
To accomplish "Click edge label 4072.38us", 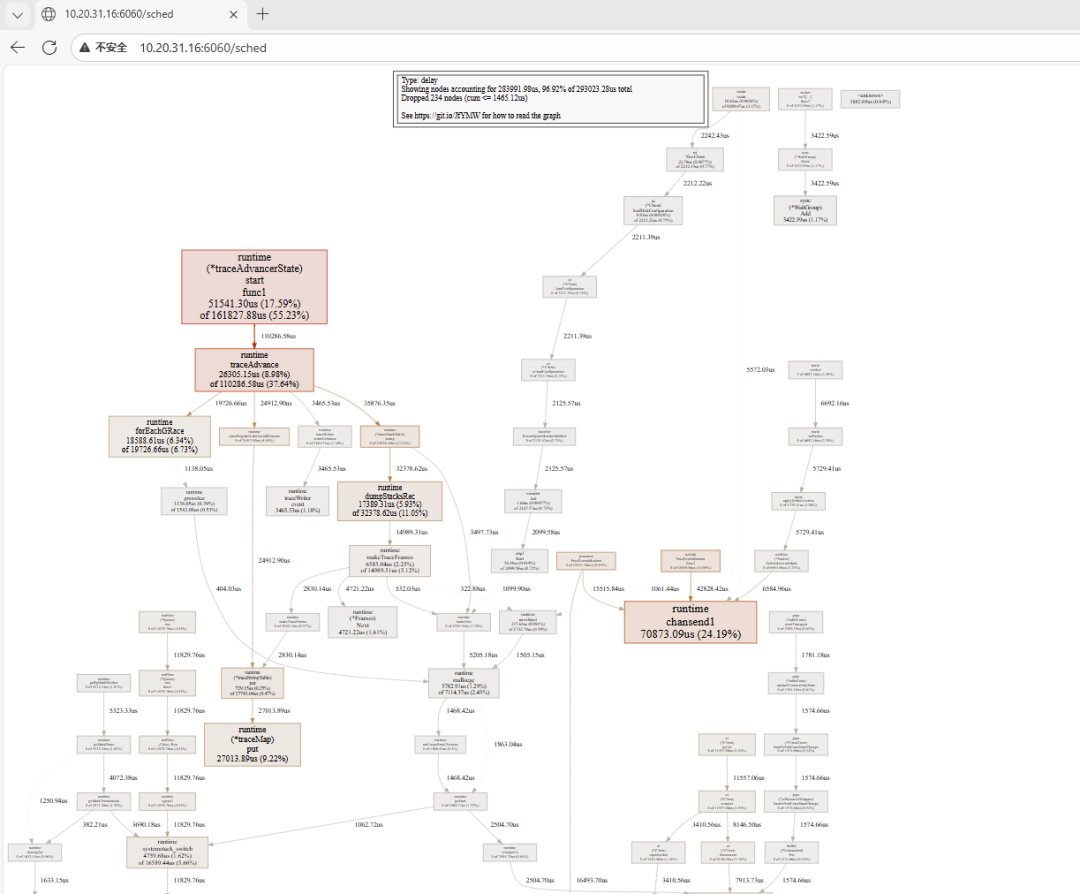I will click(123, 778).
